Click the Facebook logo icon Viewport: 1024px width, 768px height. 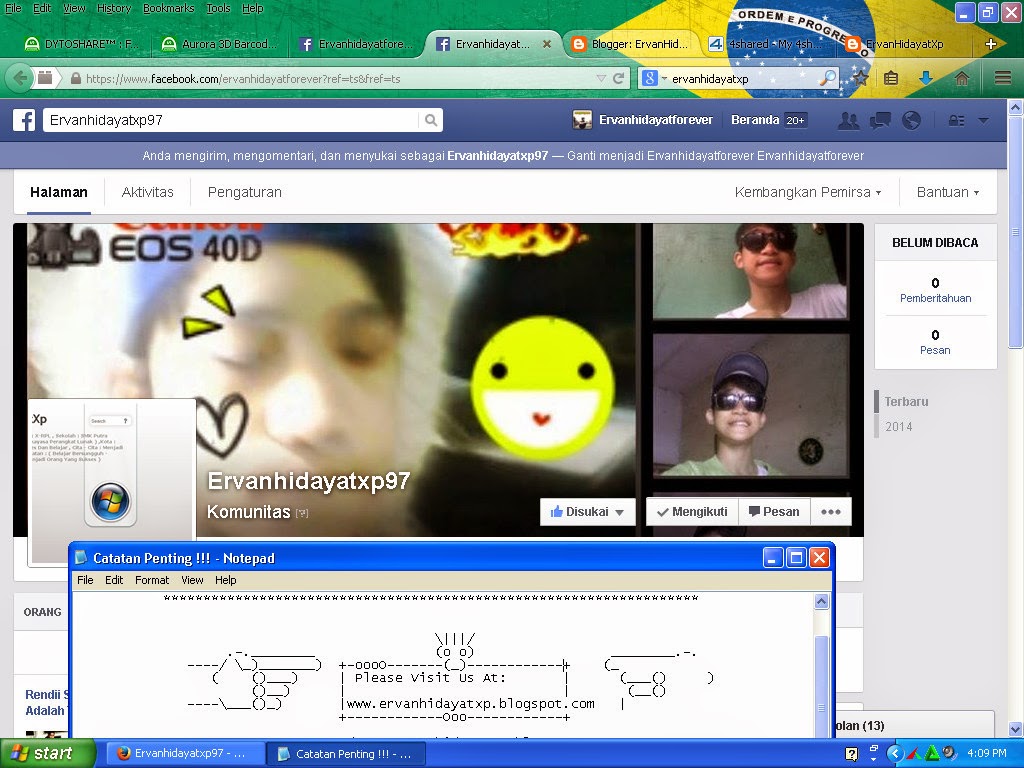24,120
